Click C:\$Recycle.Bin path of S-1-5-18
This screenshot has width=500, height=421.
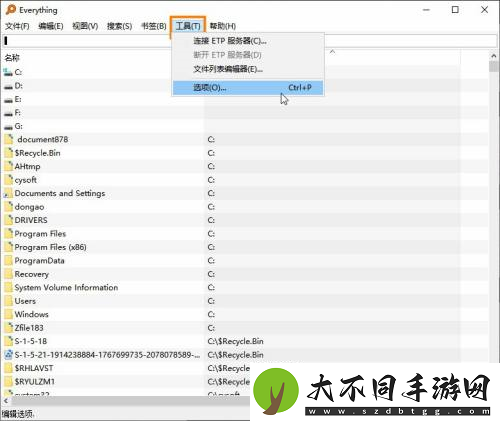click(x=235, y=341)
